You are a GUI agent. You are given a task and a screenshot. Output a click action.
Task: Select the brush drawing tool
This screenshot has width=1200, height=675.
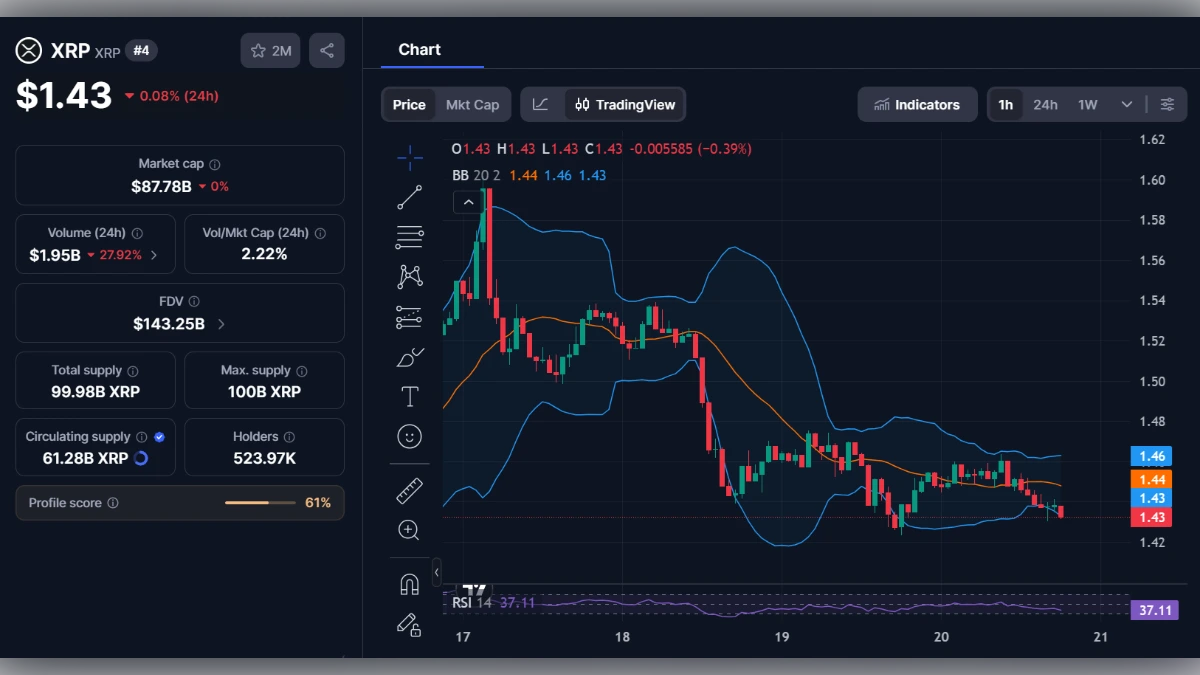click(x=409, y=356)
